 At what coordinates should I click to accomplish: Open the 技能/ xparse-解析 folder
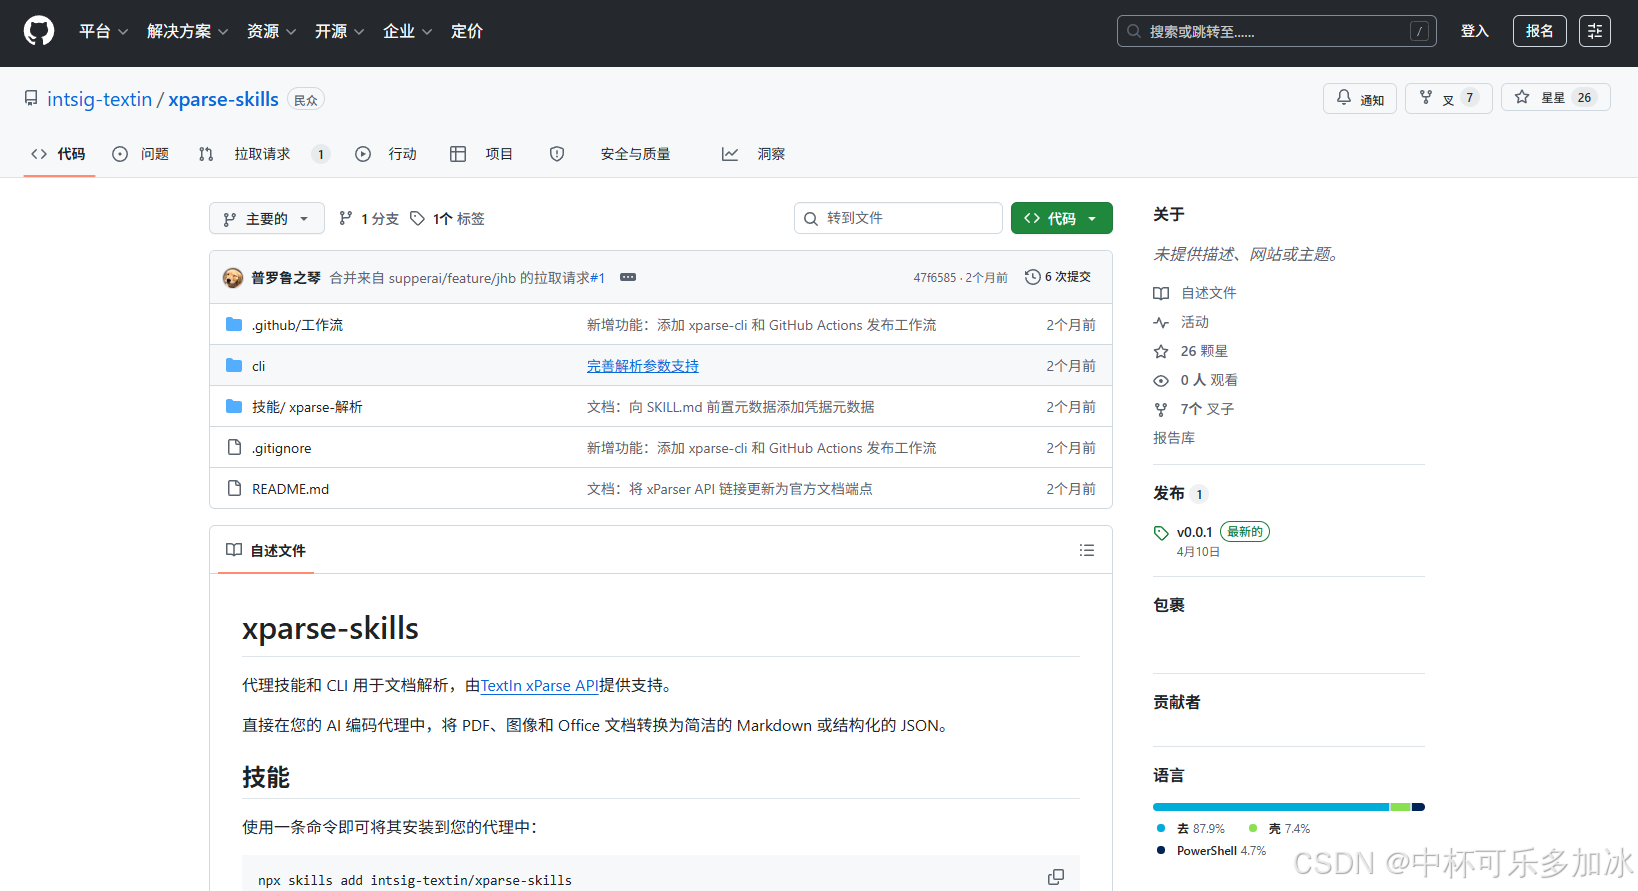[x=307, y=407]
